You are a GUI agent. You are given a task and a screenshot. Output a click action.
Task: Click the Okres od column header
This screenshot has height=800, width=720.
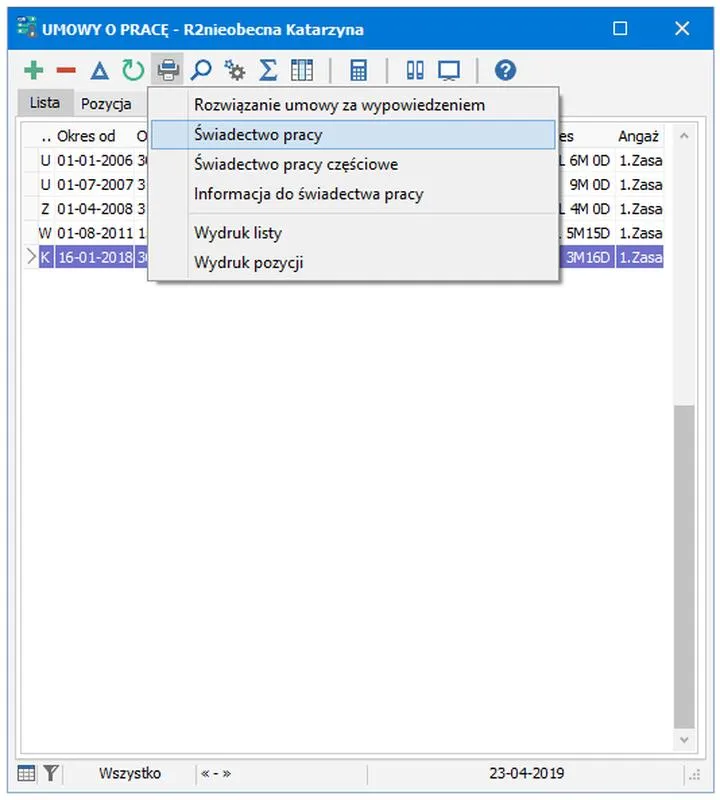click(86, 136)
